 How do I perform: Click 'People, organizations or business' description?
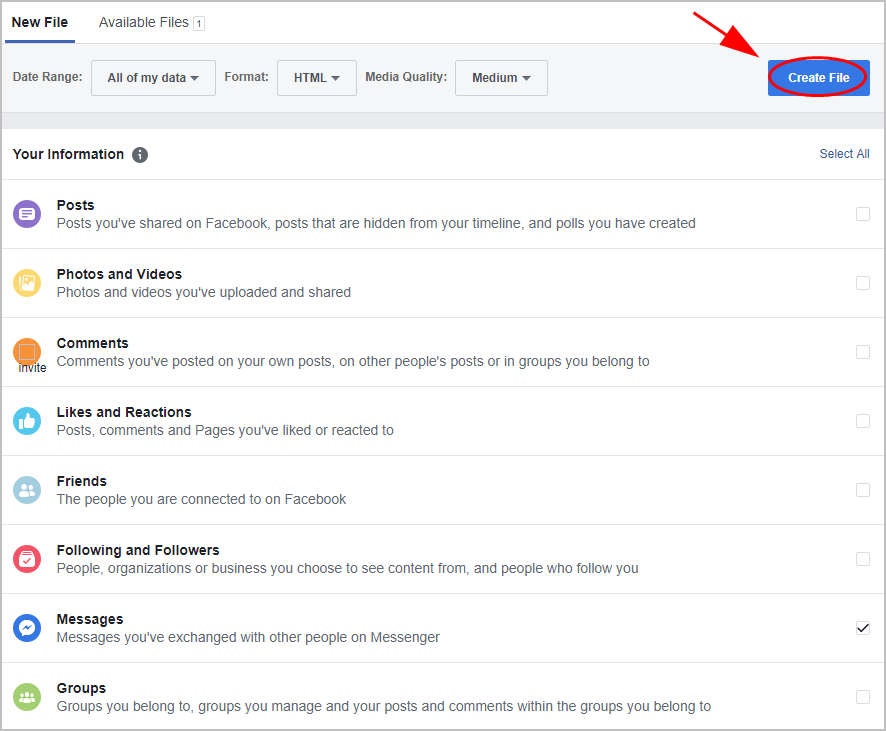348,568
